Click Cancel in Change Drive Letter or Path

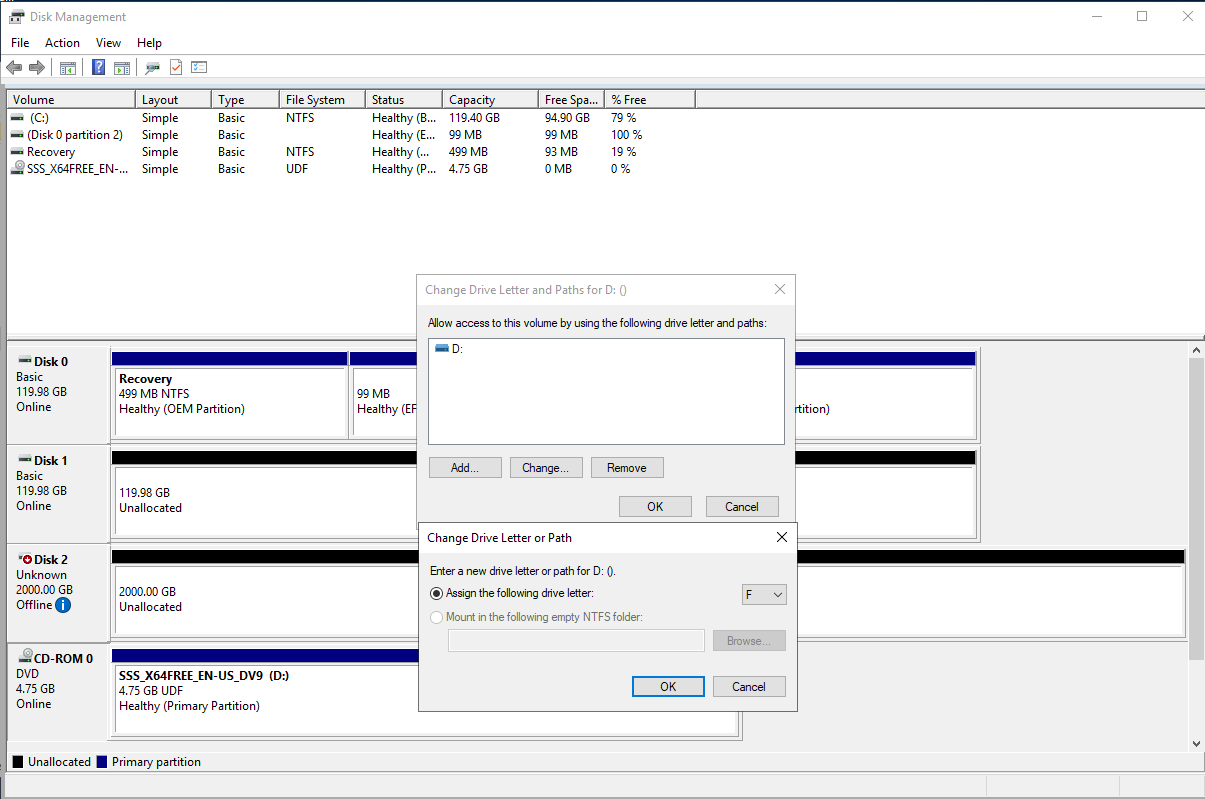749,687
